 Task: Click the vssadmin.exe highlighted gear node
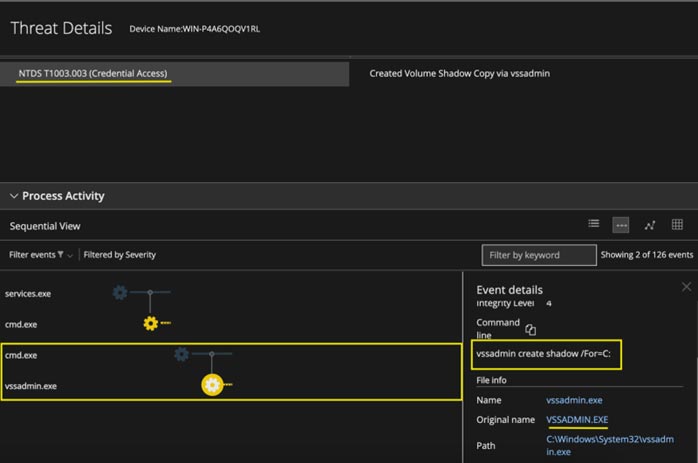click(212, 385)
